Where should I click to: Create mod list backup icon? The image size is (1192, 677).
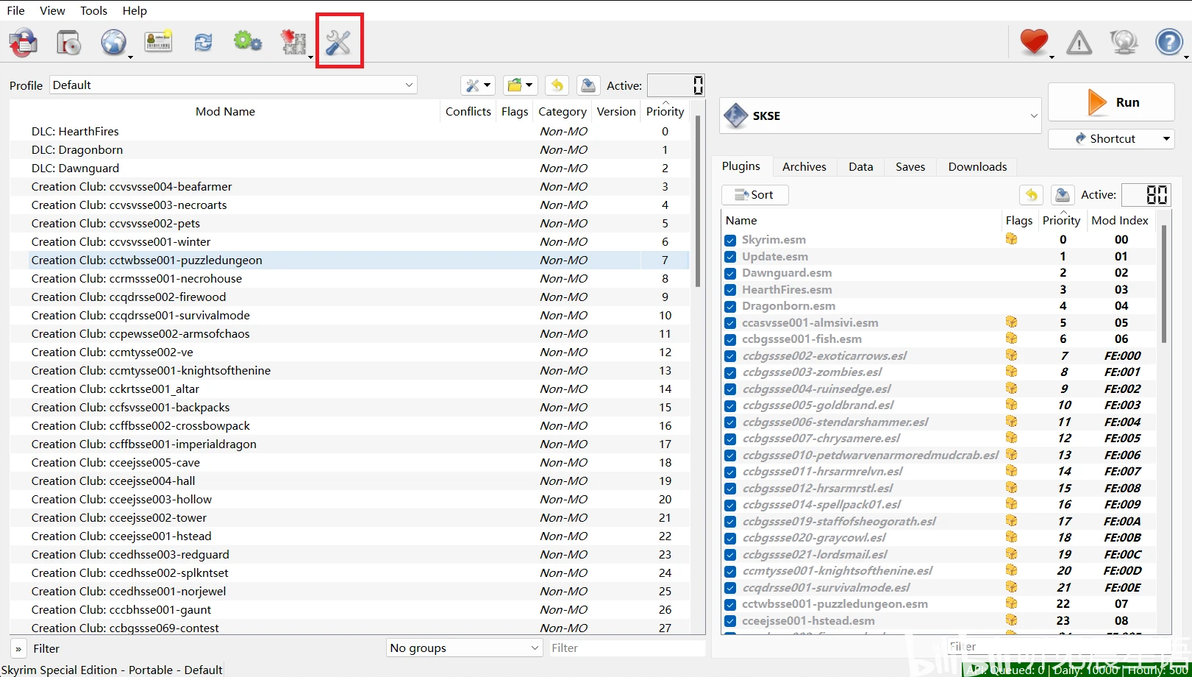click(588, 85)
